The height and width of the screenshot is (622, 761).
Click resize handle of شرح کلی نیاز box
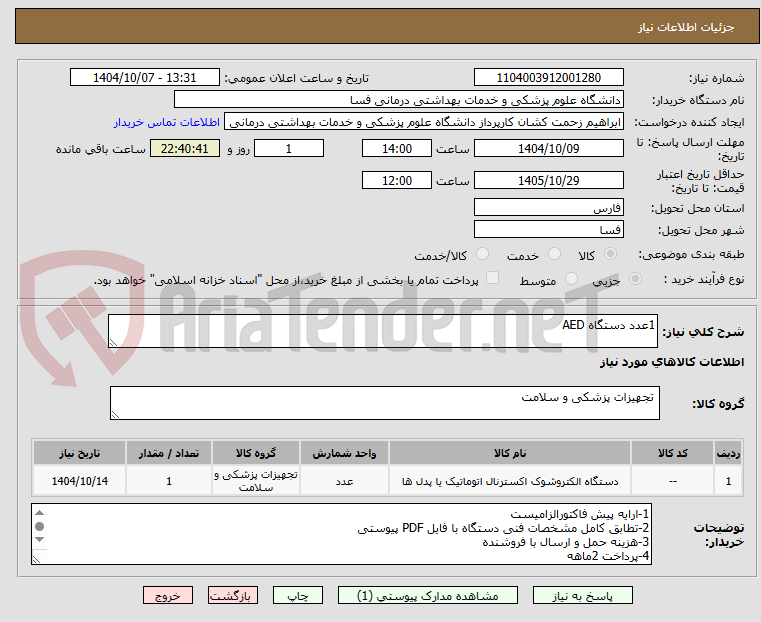(114, 343)
